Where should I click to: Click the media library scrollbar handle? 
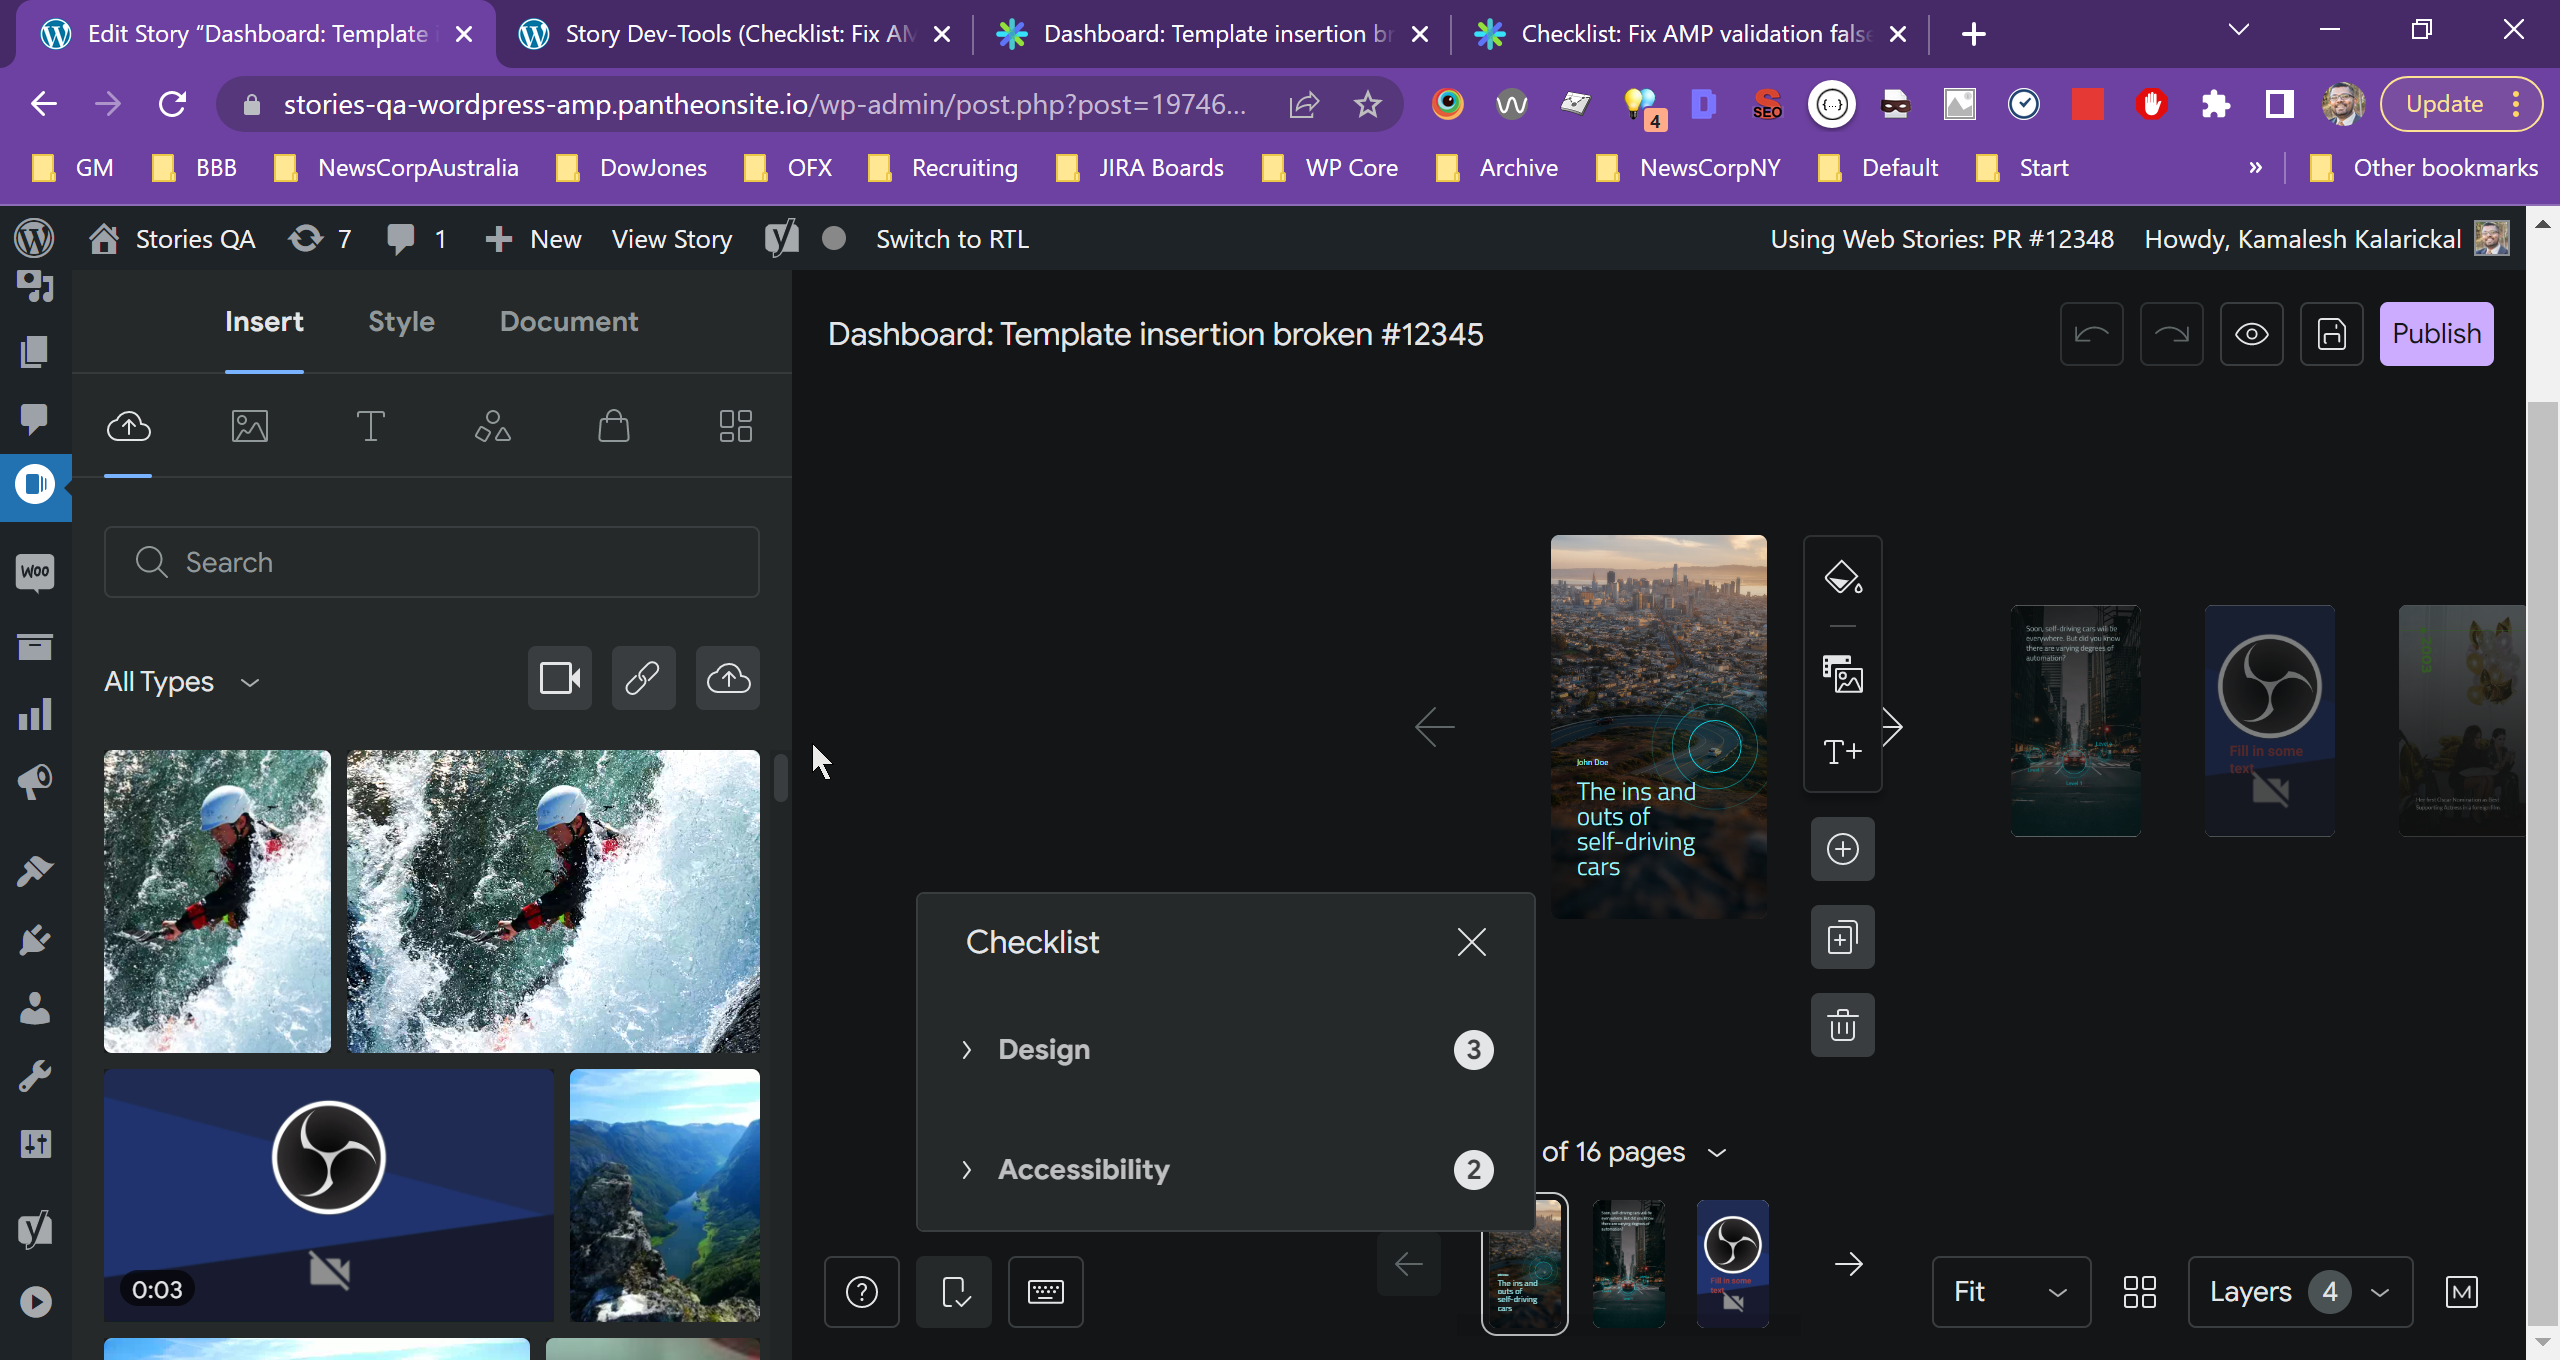(x=781, y=778)
